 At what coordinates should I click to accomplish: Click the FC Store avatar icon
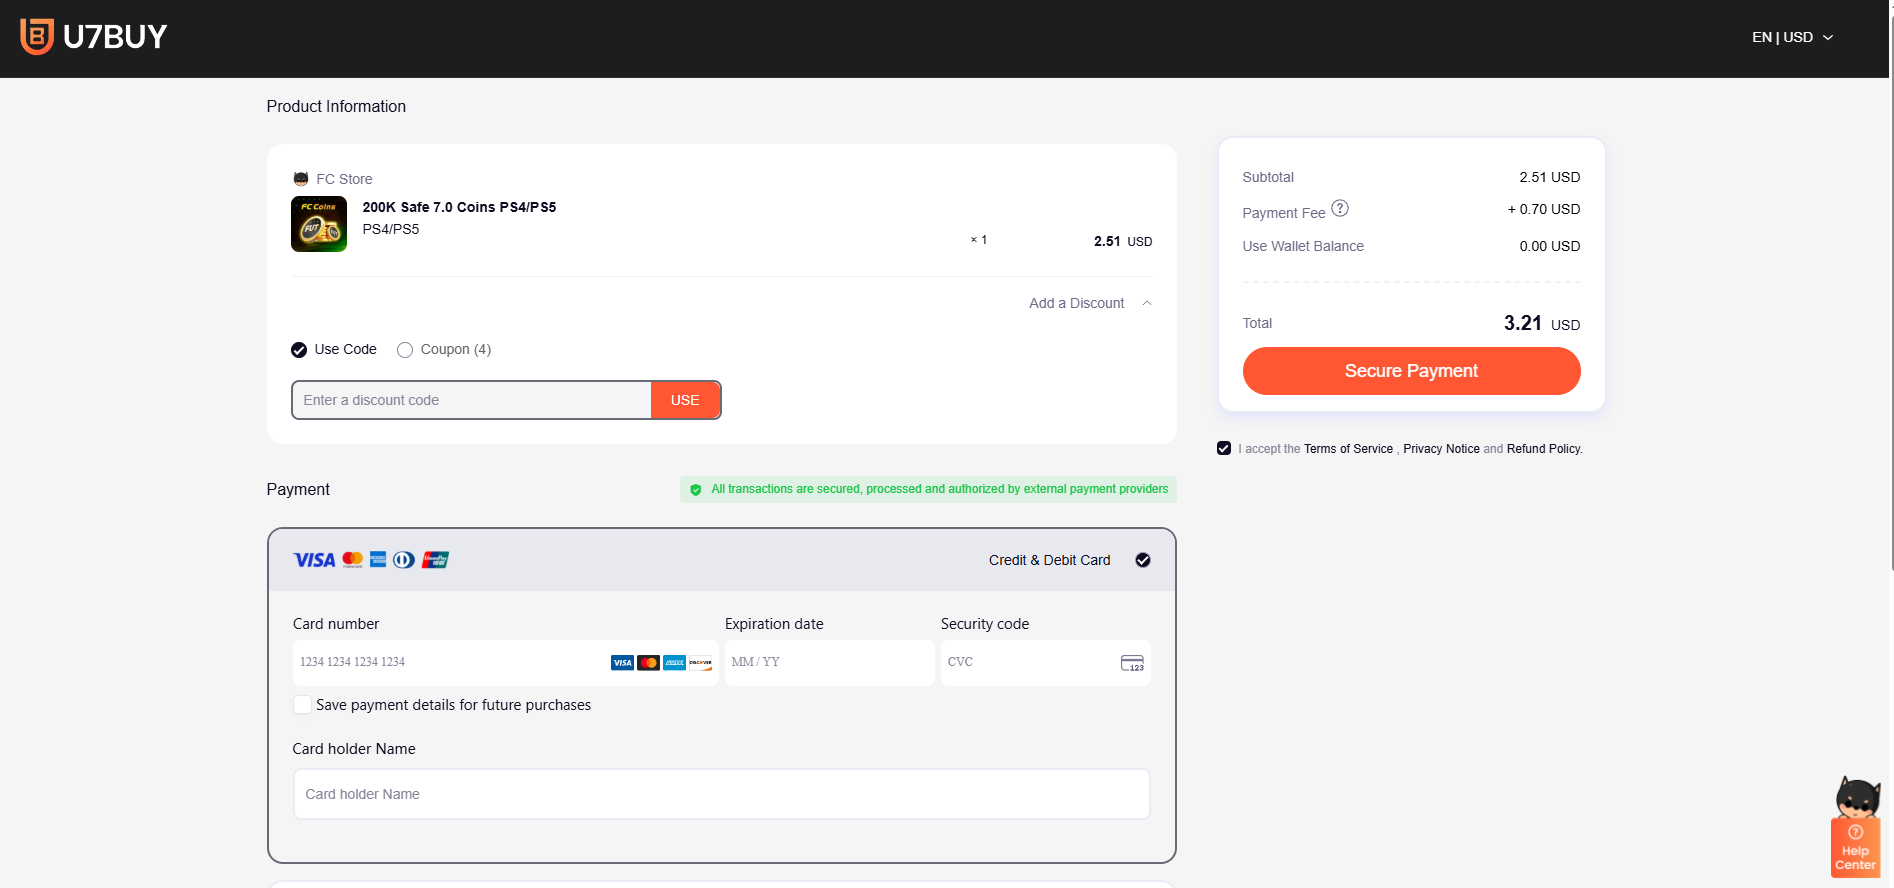click(x=301, y=179)
